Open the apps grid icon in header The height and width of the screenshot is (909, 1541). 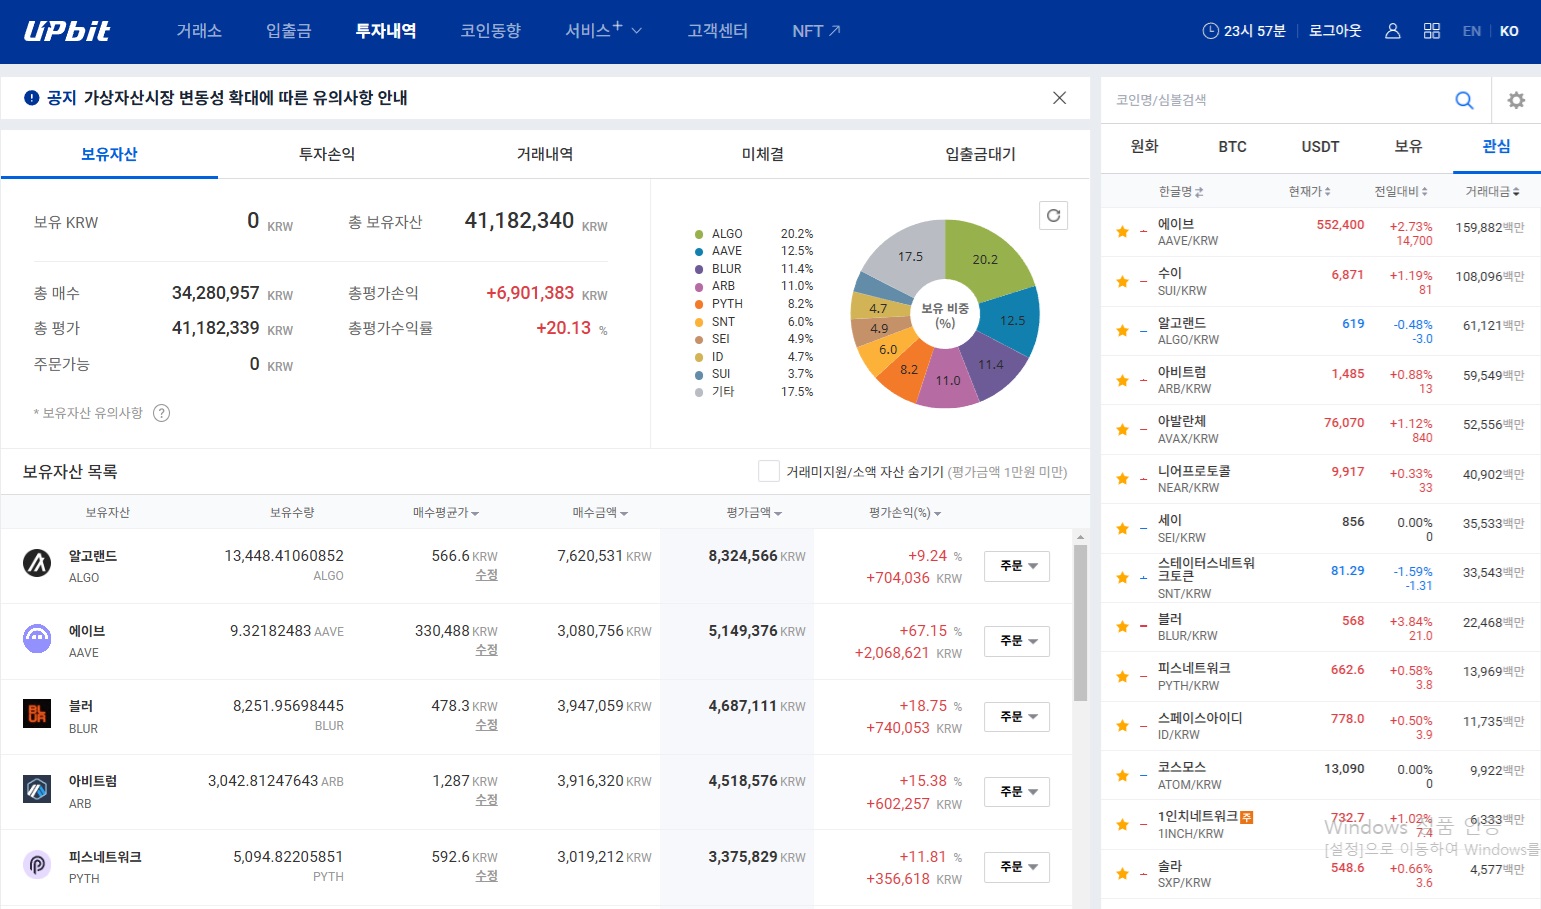(1432, 31)
